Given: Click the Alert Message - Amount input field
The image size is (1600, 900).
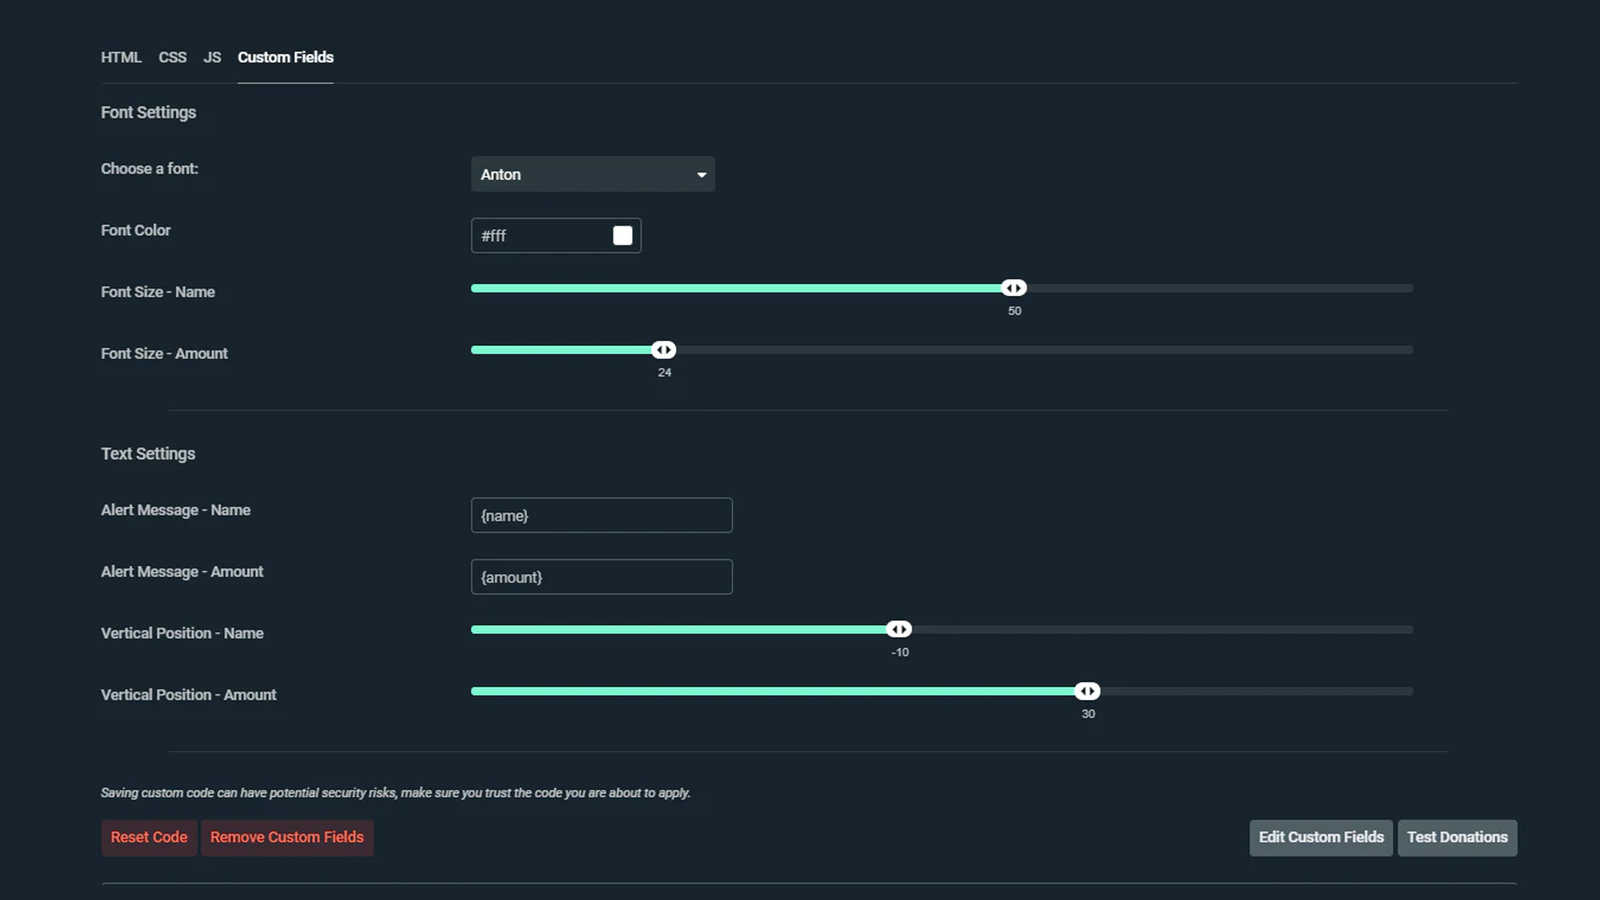Looking at the screenshot, I should coord(601,576).
